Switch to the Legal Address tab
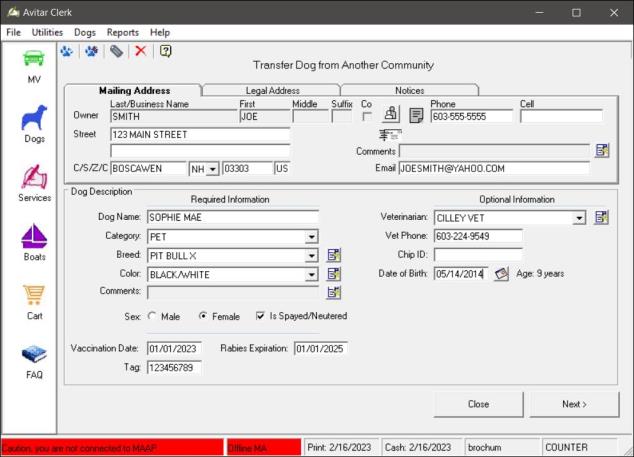 [272, 90]
